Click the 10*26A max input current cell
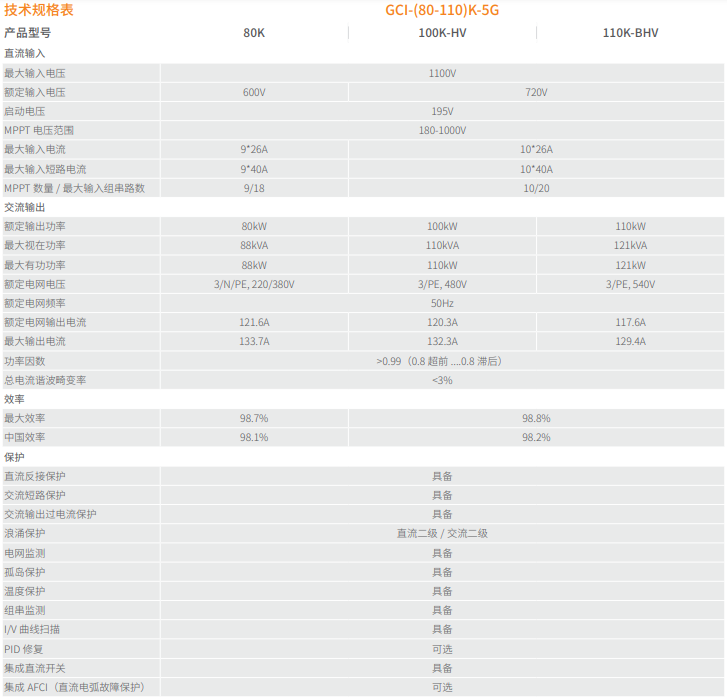 tap(536, 149)
